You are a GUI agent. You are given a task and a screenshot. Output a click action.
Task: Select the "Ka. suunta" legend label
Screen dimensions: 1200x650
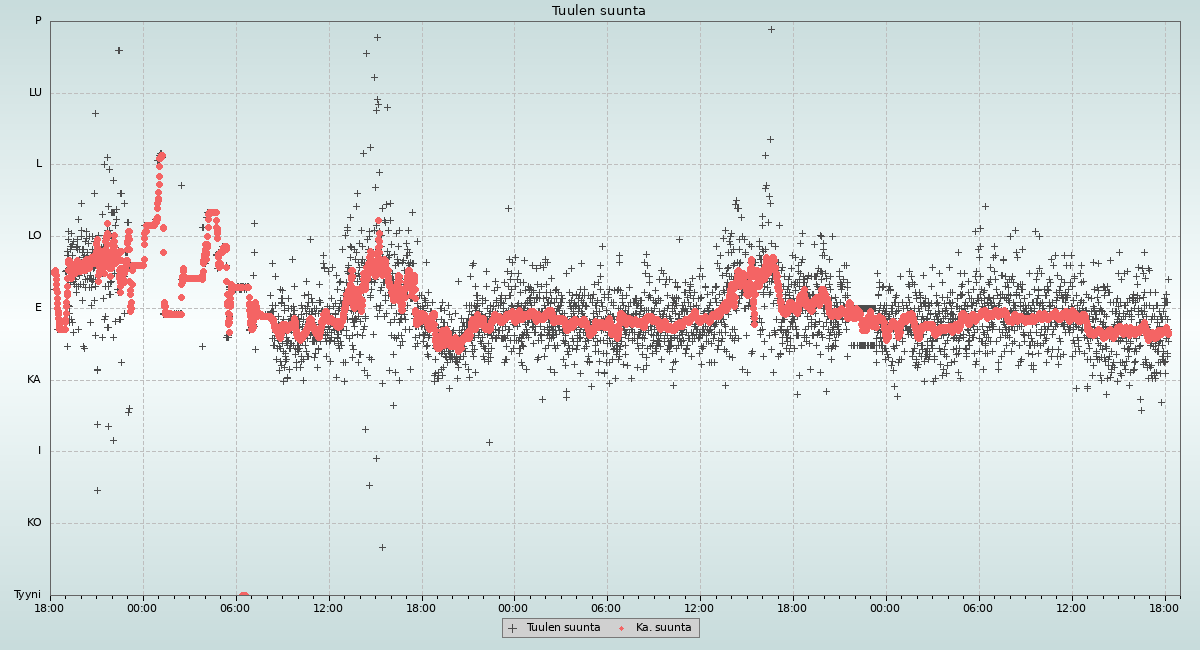[x=663, y=628]
